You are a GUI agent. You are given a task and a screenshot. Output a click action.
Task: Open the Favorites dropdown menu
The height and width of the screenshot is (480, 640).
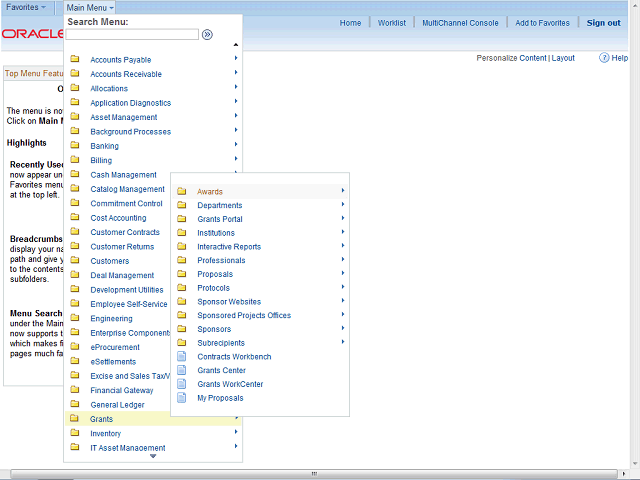[x=27, y=7]
